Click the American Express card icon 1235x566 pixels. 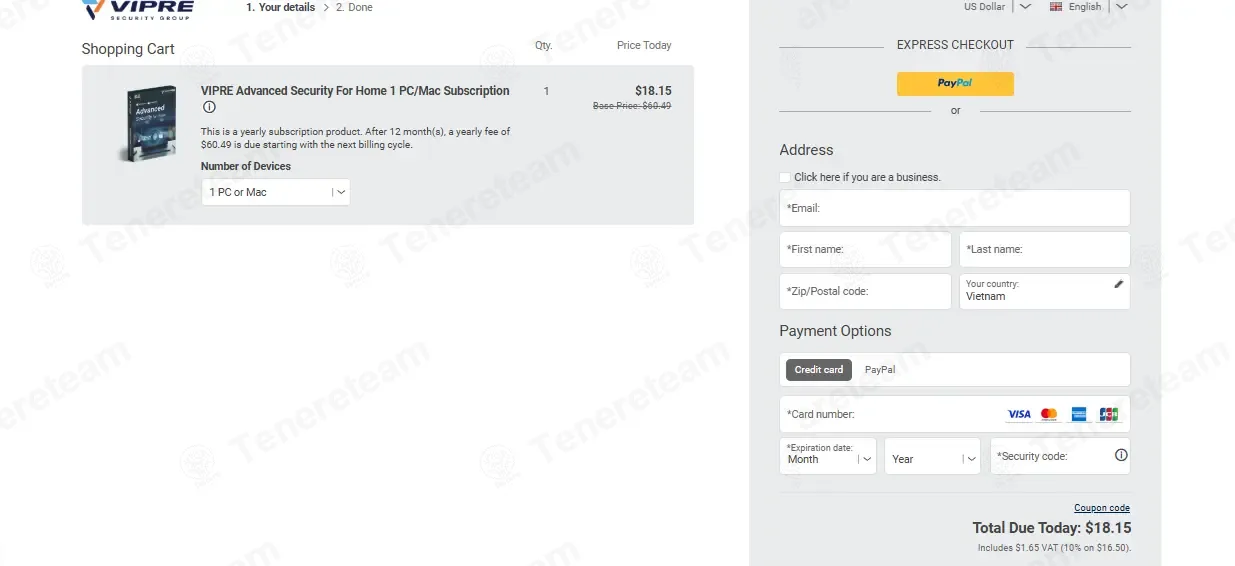coord(1079,414)
